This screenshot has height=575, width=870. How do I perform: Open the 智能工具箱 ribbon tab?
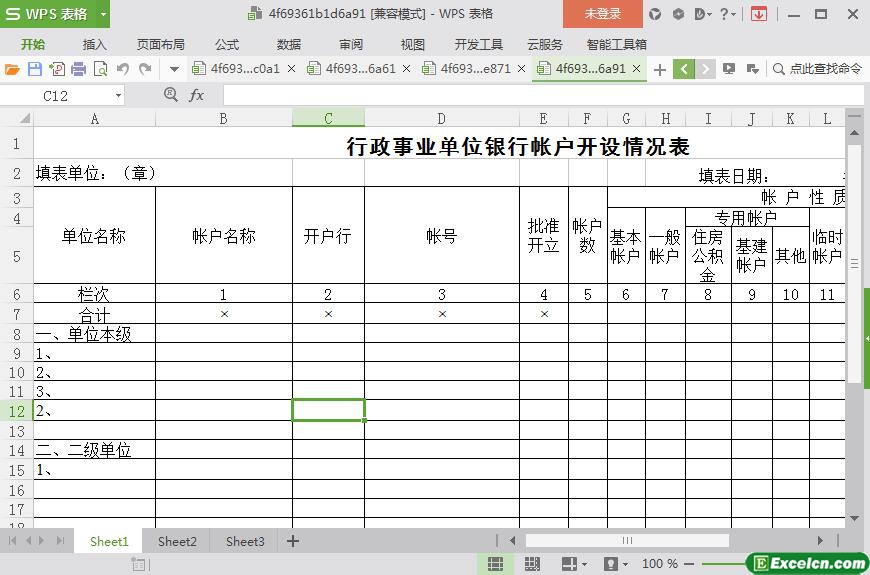616,44
